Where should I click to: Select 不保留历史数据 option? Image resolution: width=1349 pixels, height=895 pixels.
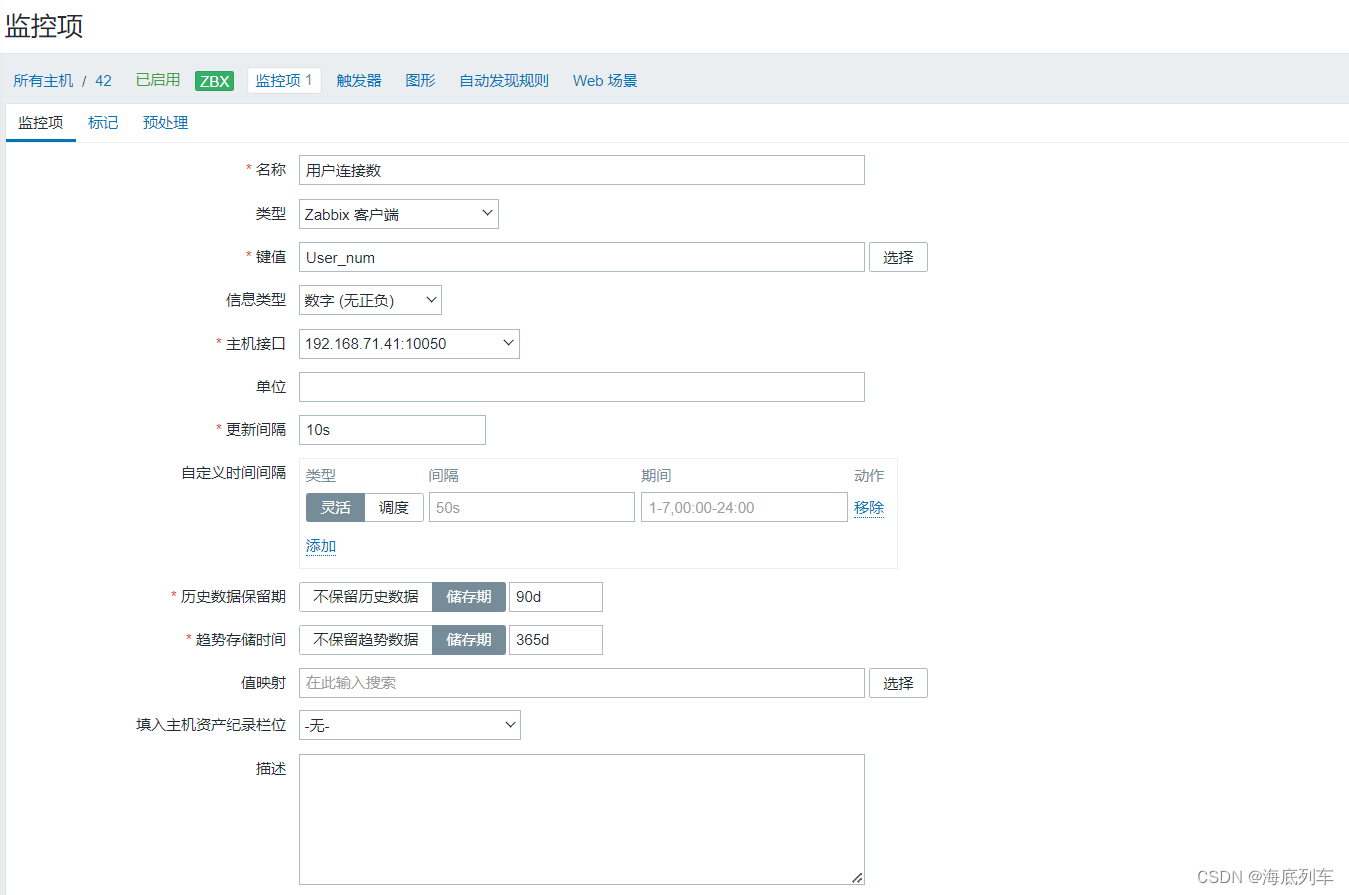(366, 597)
